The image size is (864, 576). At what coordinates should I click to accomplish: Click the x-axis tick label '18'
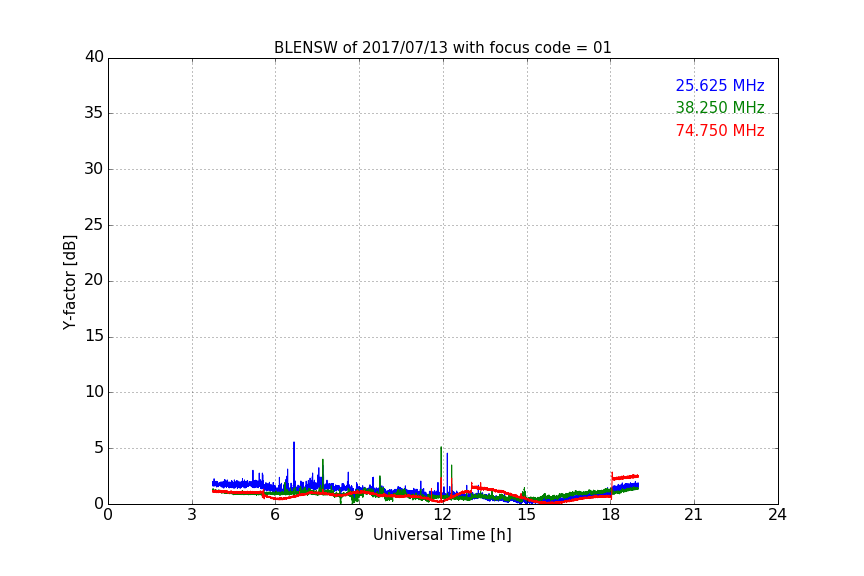pyautogui.click(x=611, y=515)
